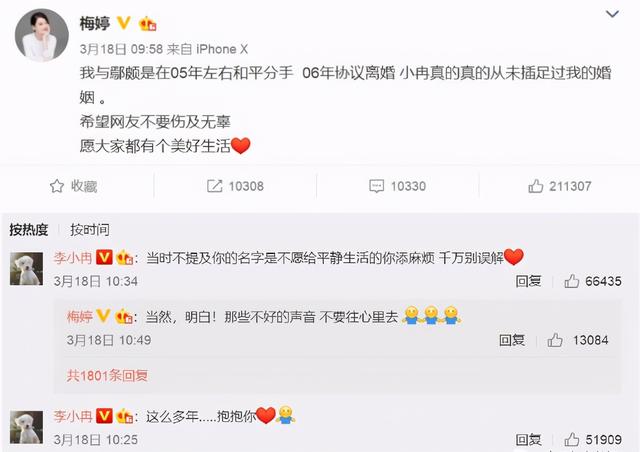The width and height of the screenshot is (640, 452).
Task: Like 李小冉's comment with 66435 likes
Action: [571, 281]
